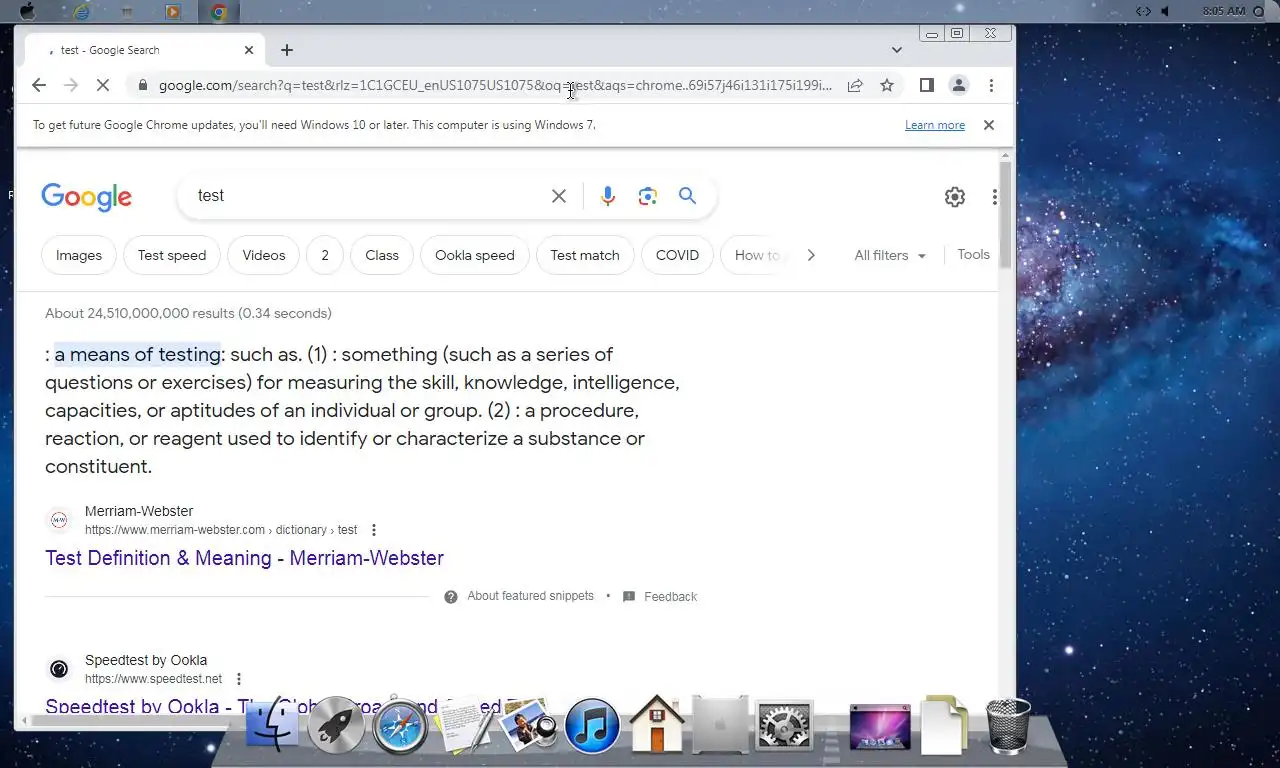Open Launchpad rocket in the dock
Screen dimensions: 1280x768
point(336,725)
